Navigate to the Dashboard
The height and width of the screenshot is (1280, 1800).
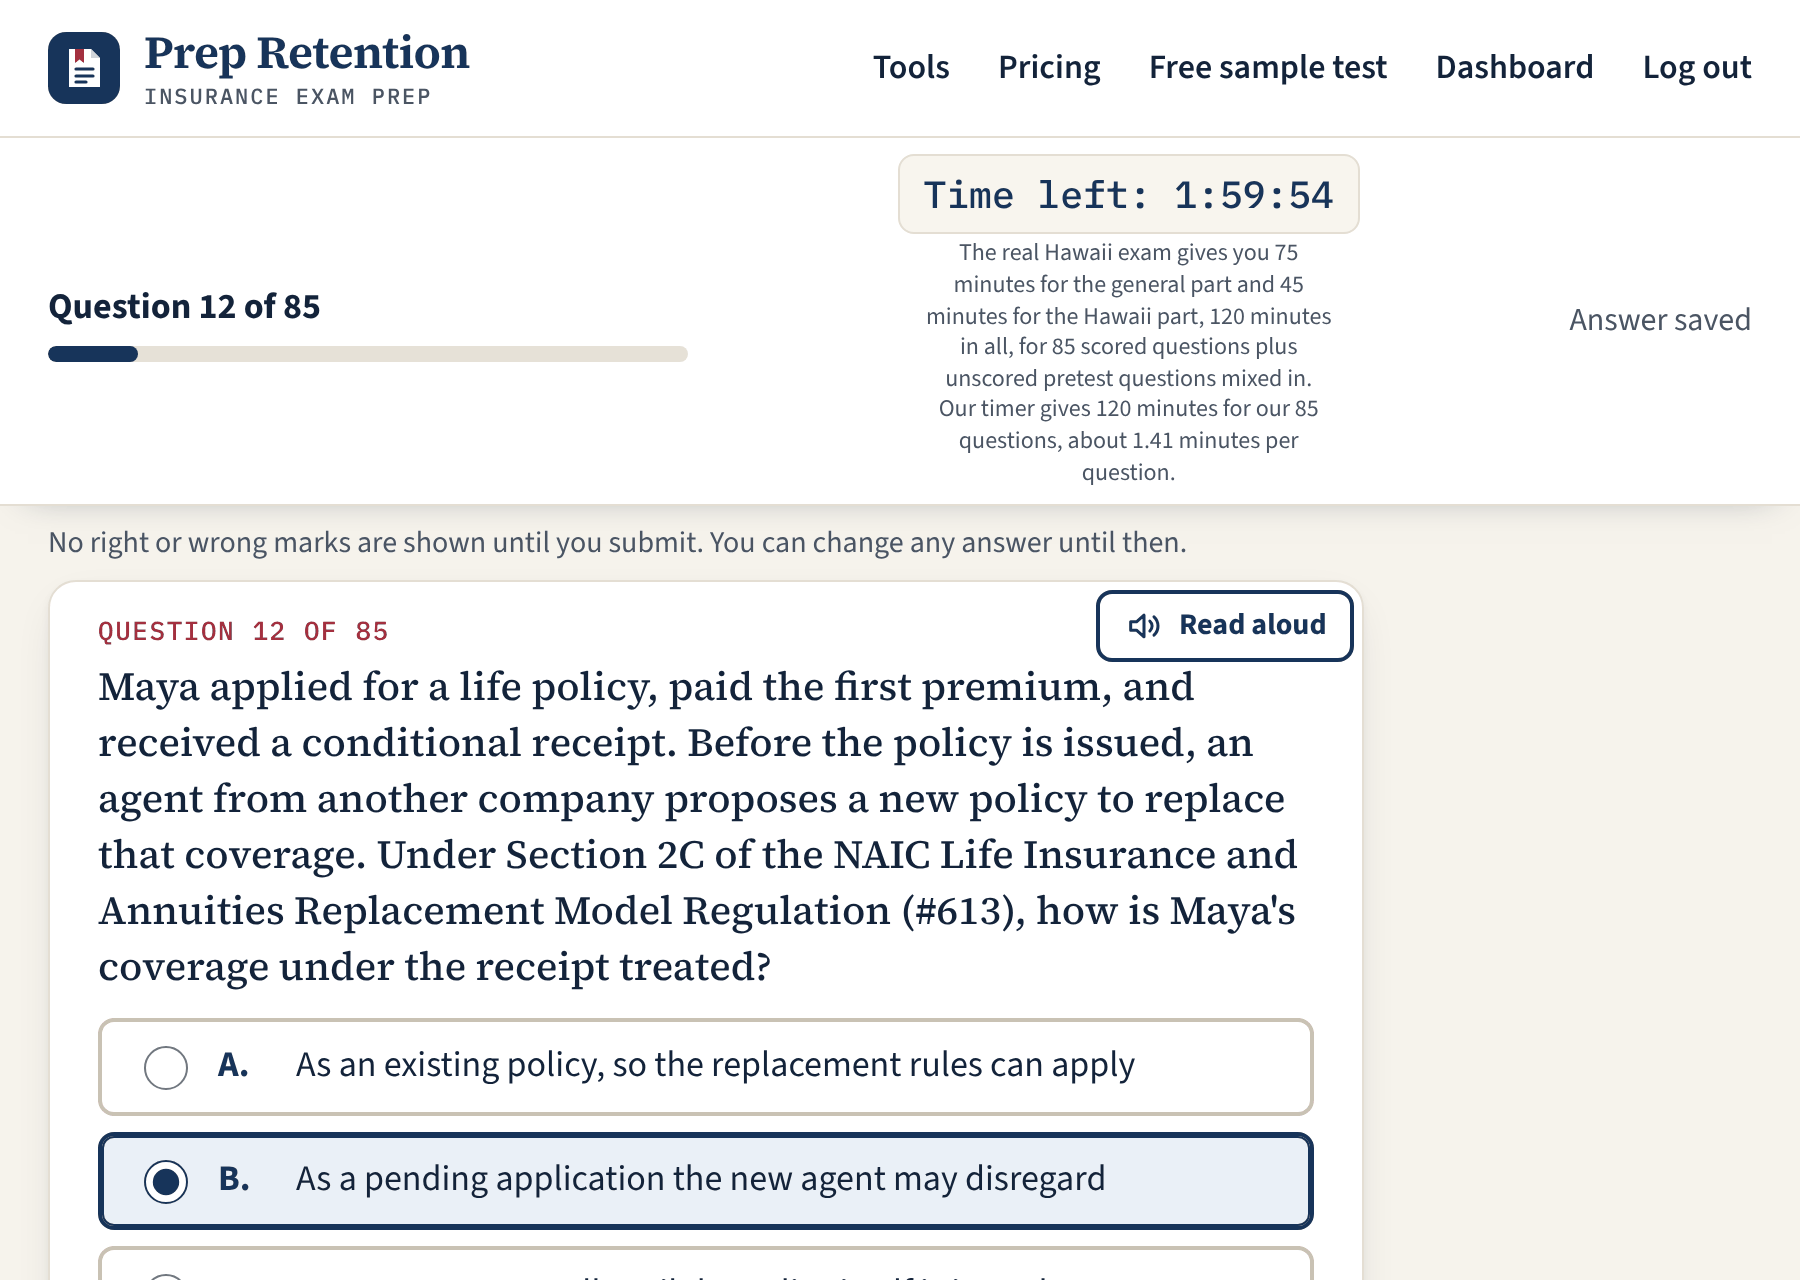point(1514,67)
